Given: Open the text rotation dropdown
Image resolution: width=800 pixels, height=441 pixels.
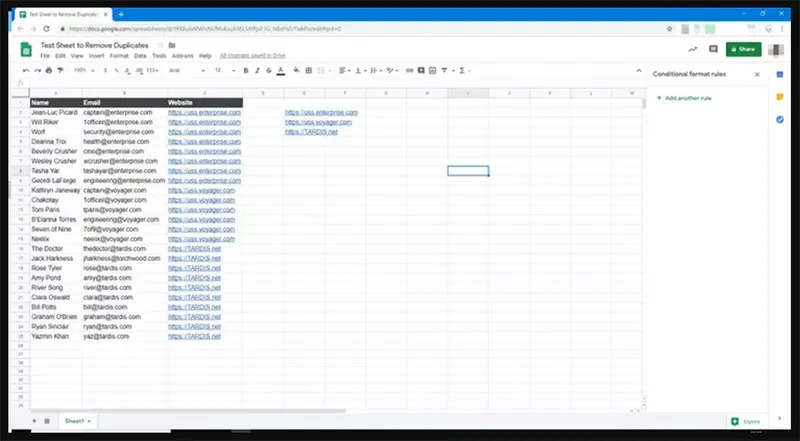Looking at the screenshot, I should 392,70.
